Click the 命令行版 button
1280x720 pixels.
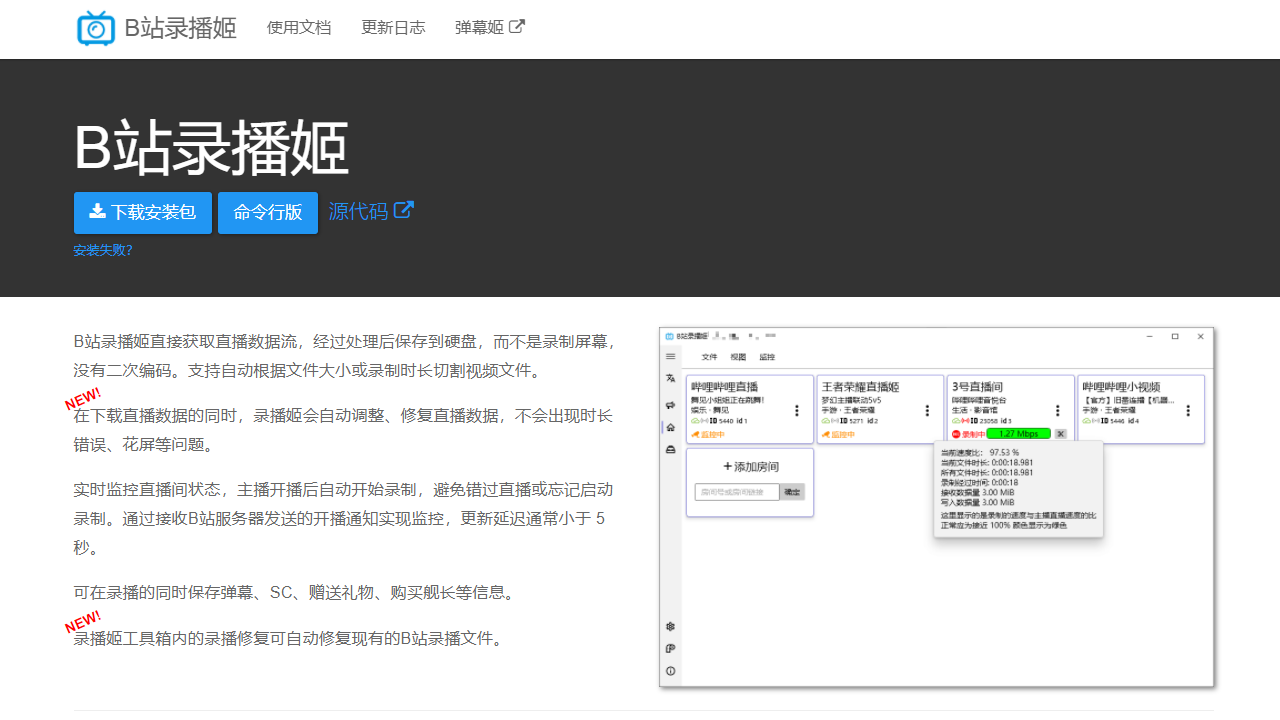pyautogui.click(x=268, y=213)
